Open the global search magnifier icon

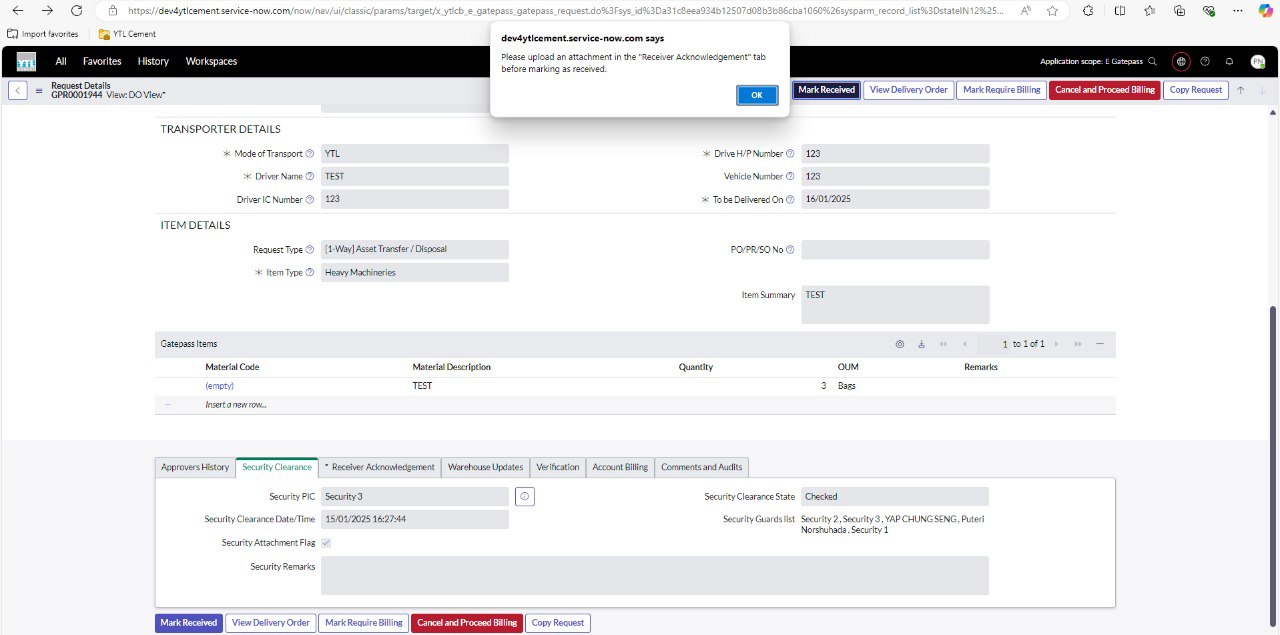[x=1153, y=61]
